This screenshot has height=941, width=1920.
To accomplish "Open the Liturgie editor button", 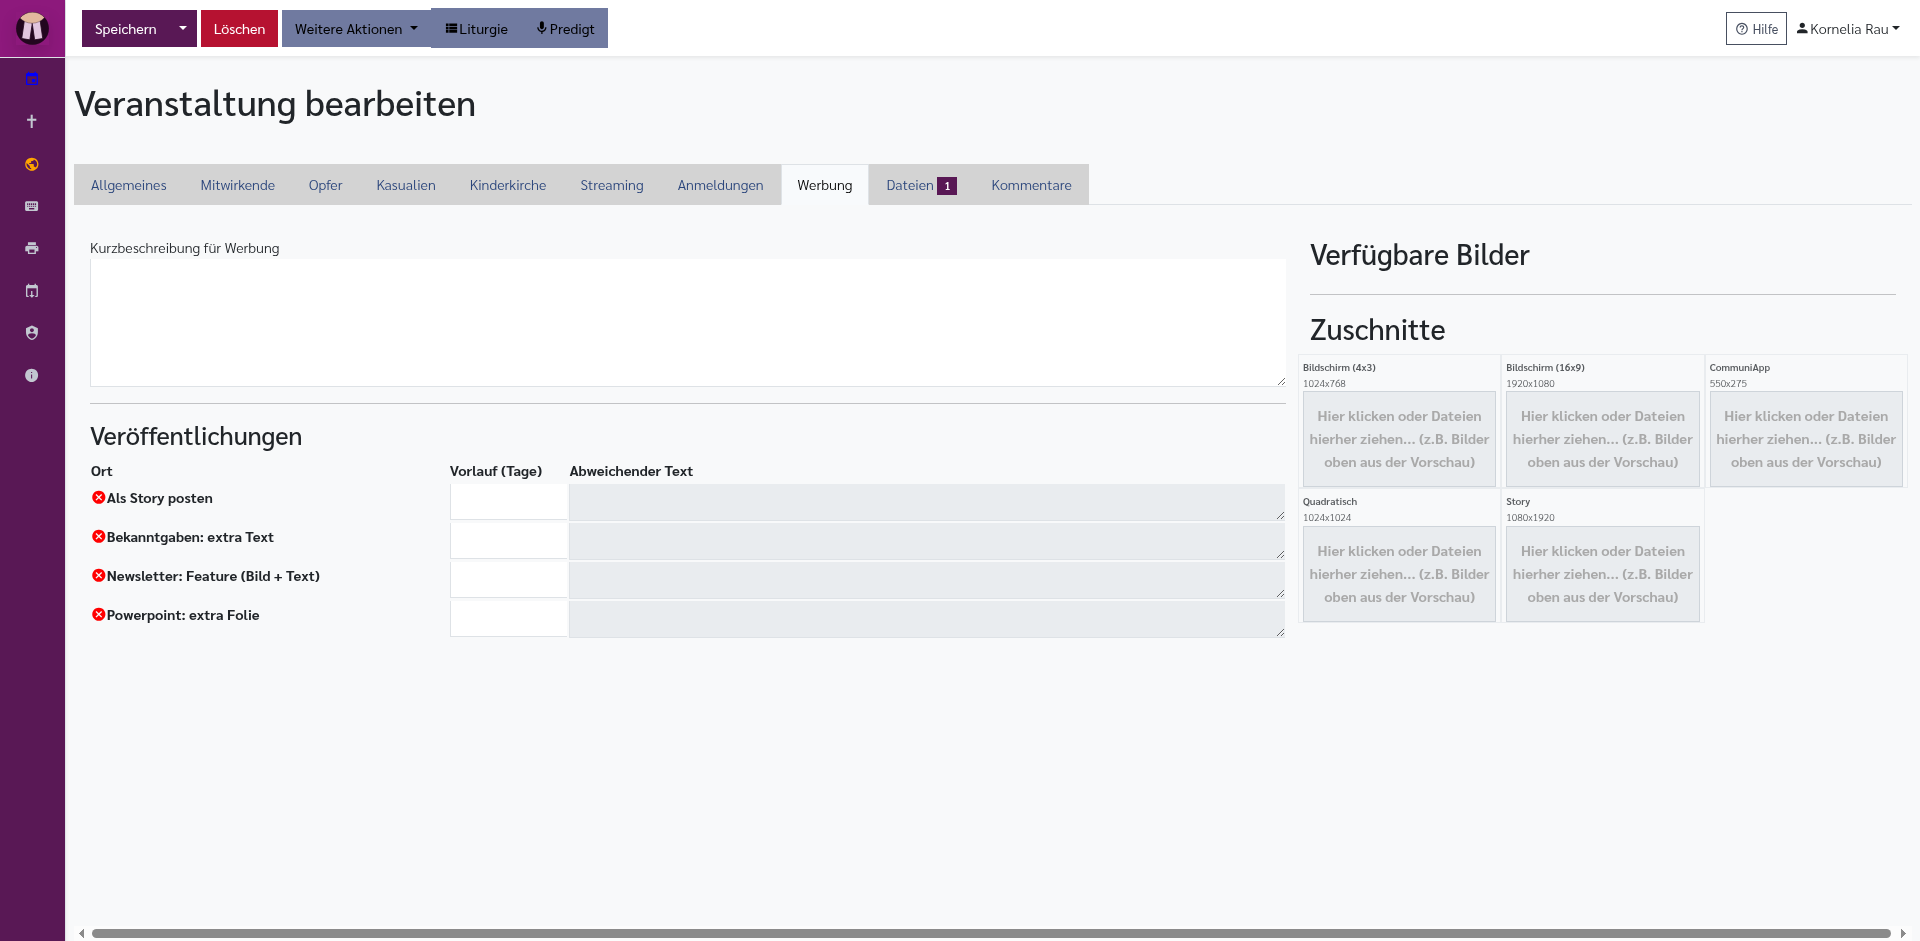I will [x=477, y=29].
